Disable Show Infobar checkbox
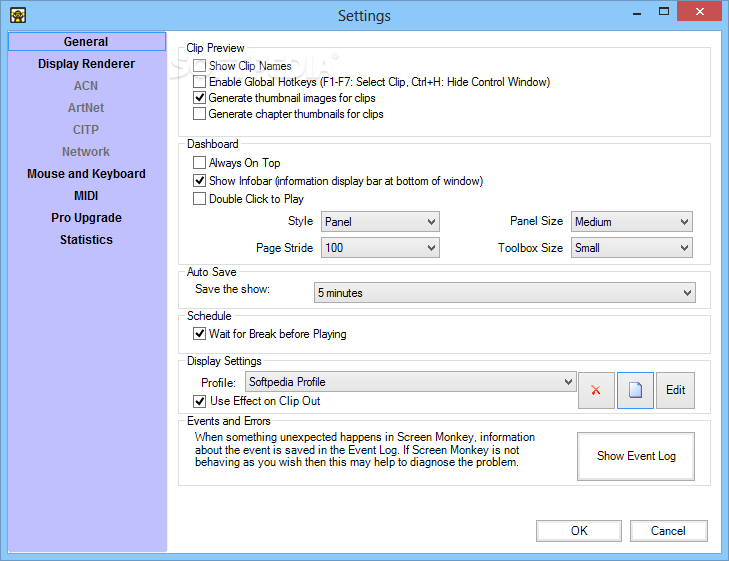The height and width of the screenshot is (561, 729). (199, 181)
